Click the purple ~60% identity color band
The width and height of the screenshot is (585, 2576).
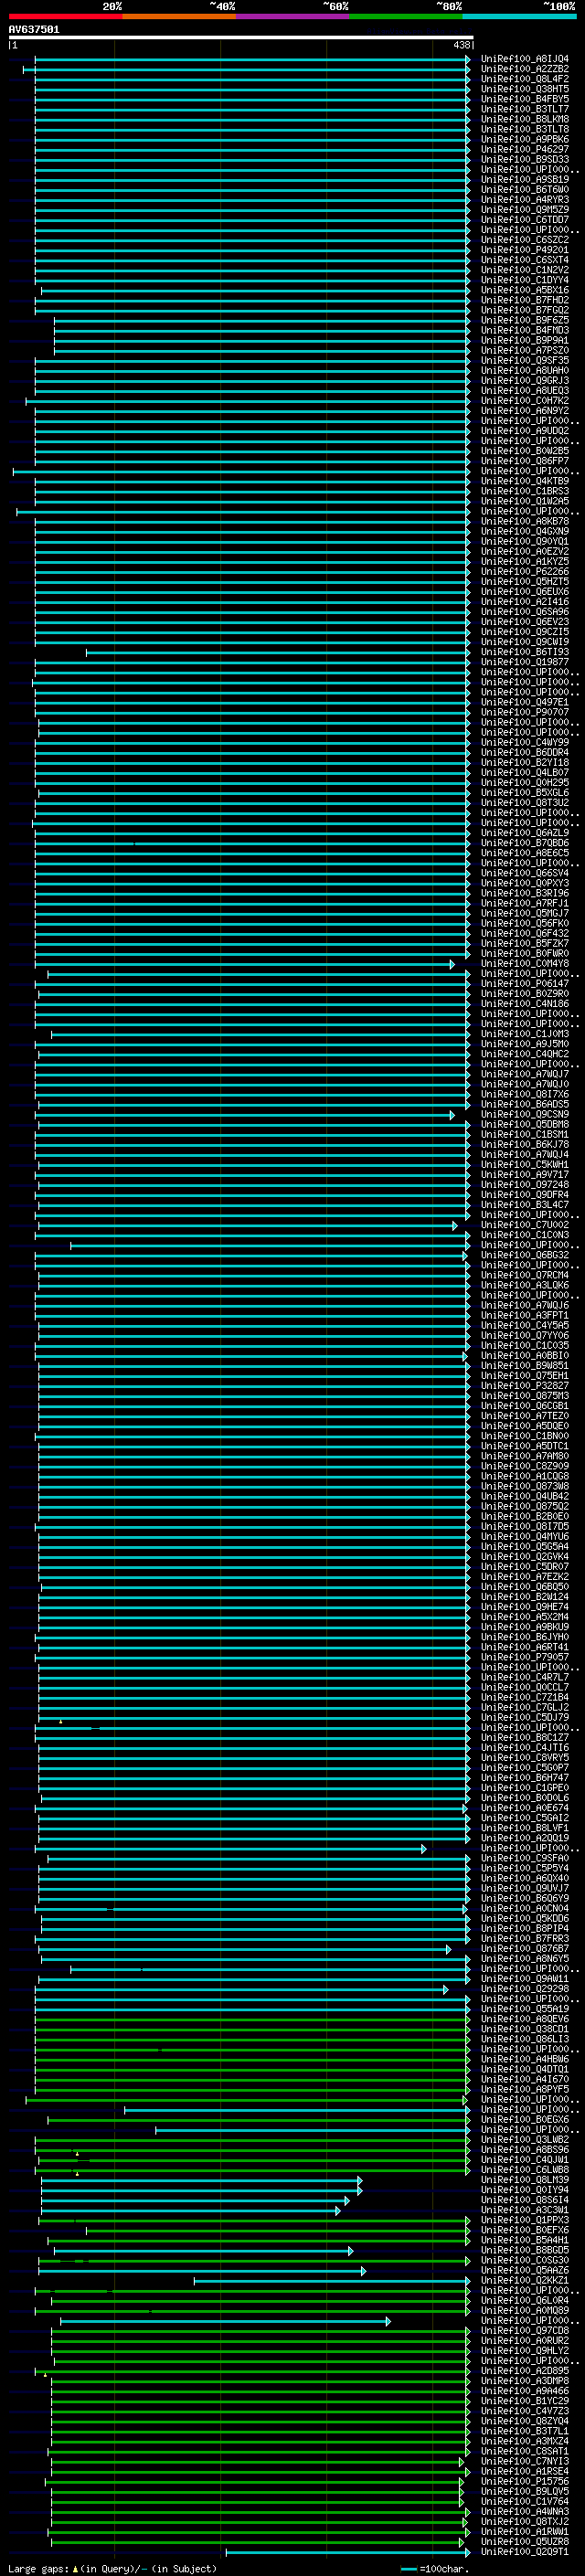click(292, 16)
